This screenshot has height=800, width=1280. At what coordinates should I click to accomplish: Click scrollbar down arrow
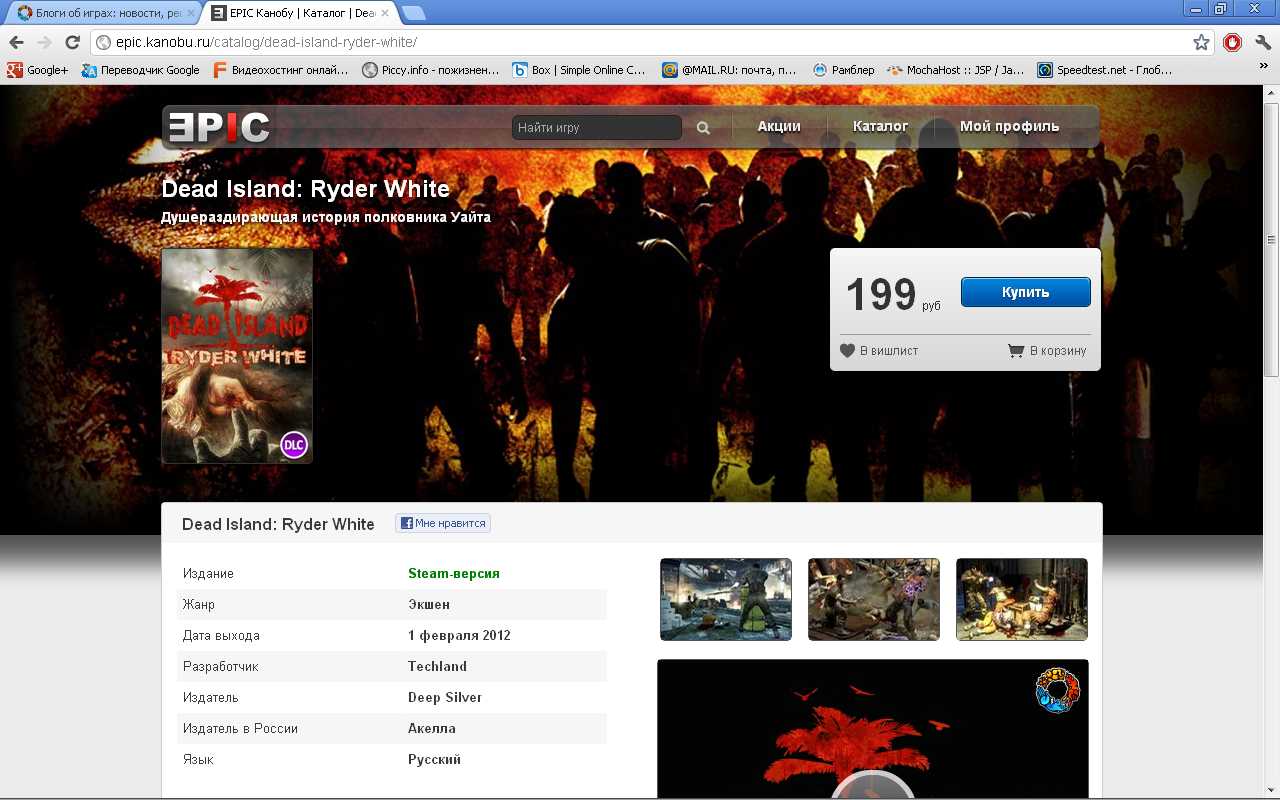coord(1271,790)
